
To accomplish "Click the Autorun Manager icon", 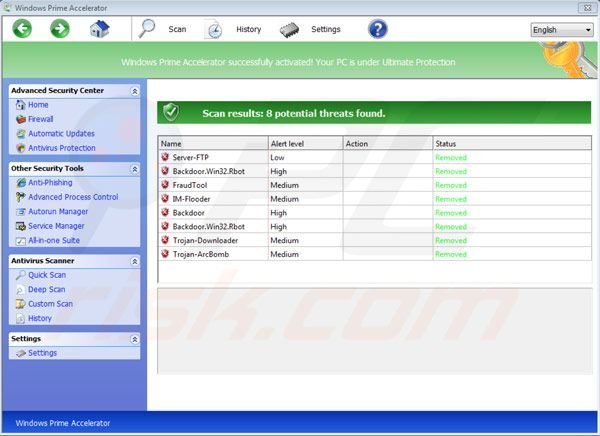I will tap(21, 211).
